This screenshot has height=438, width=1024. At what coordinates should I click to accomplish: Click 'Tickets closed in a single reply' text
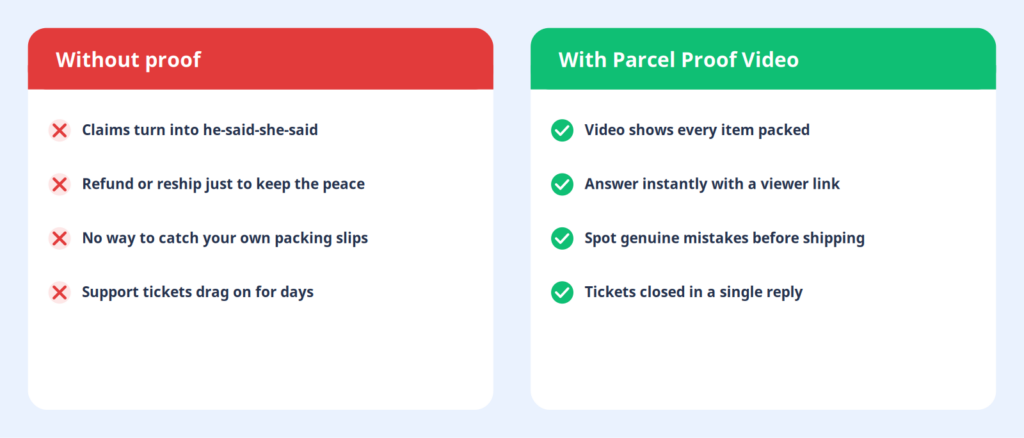(694, 292)
